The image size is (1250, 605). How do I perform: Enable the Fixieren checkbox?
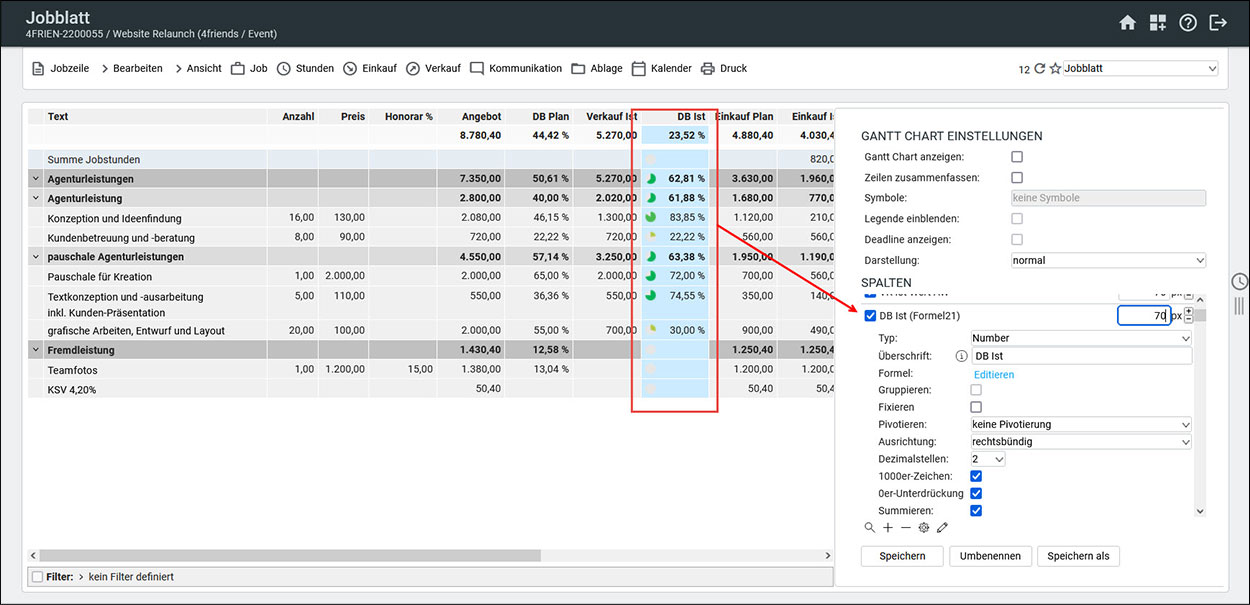[x=976, y=407]
